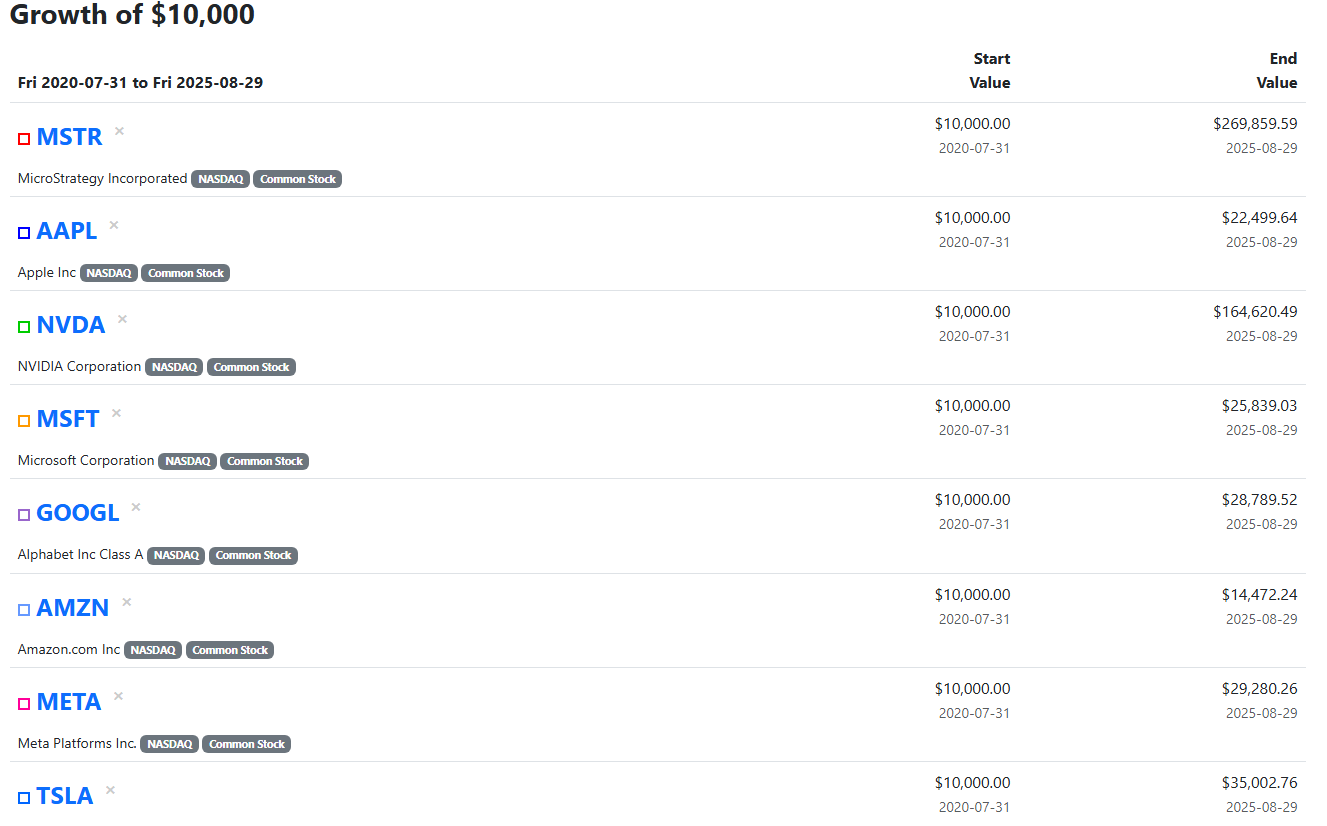Image resolution: width=1327 pixels, height=826 pixels.
Task: Select the orange MSFT color square
Action: click(24, 421)
